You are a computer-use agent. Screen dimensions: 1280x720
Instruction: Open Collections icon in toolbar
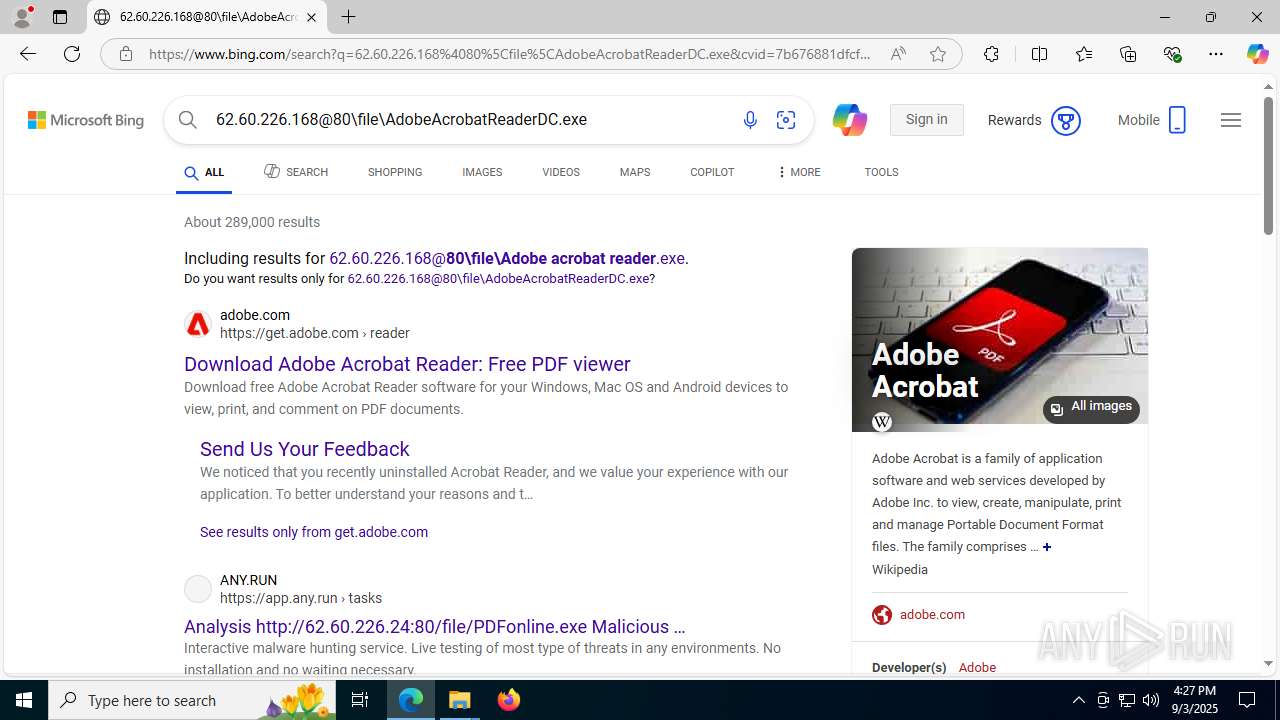coord(1128,54)
